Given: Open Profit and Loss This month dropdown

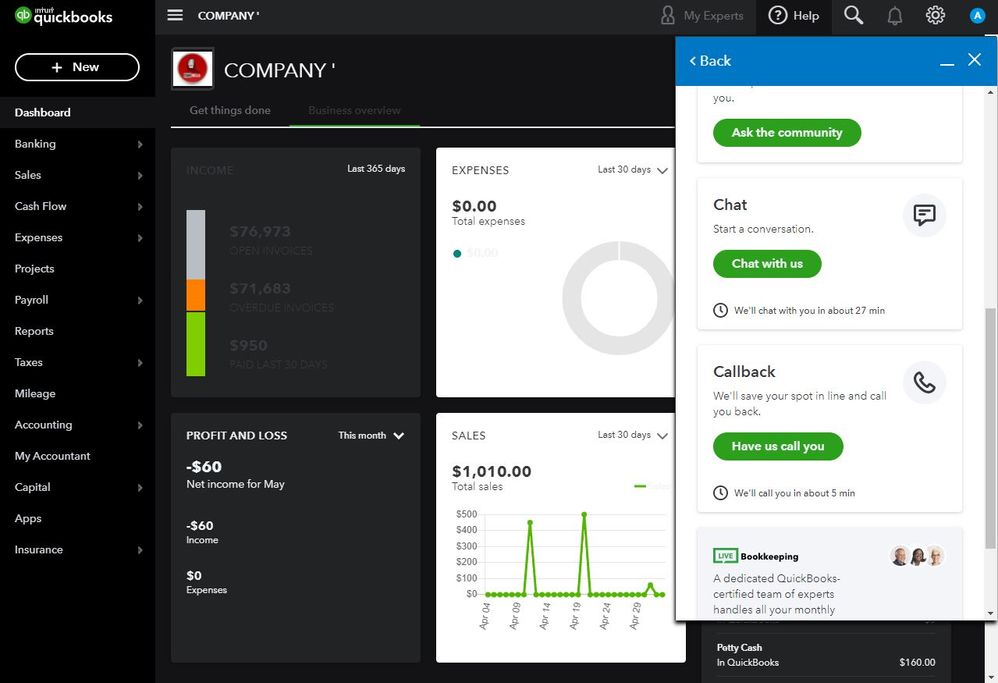Looking at the screenshot, I should (371, 435).
